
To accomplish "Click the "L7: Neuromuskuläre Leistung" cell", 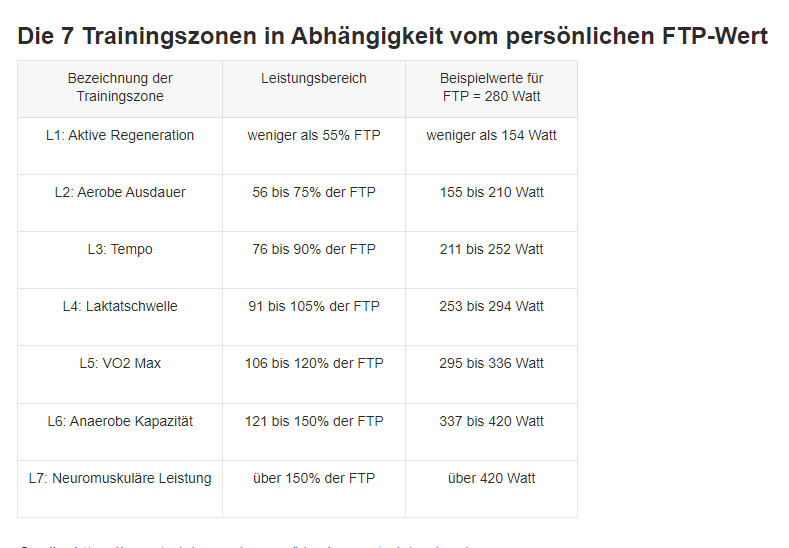I will coord(120,478).
